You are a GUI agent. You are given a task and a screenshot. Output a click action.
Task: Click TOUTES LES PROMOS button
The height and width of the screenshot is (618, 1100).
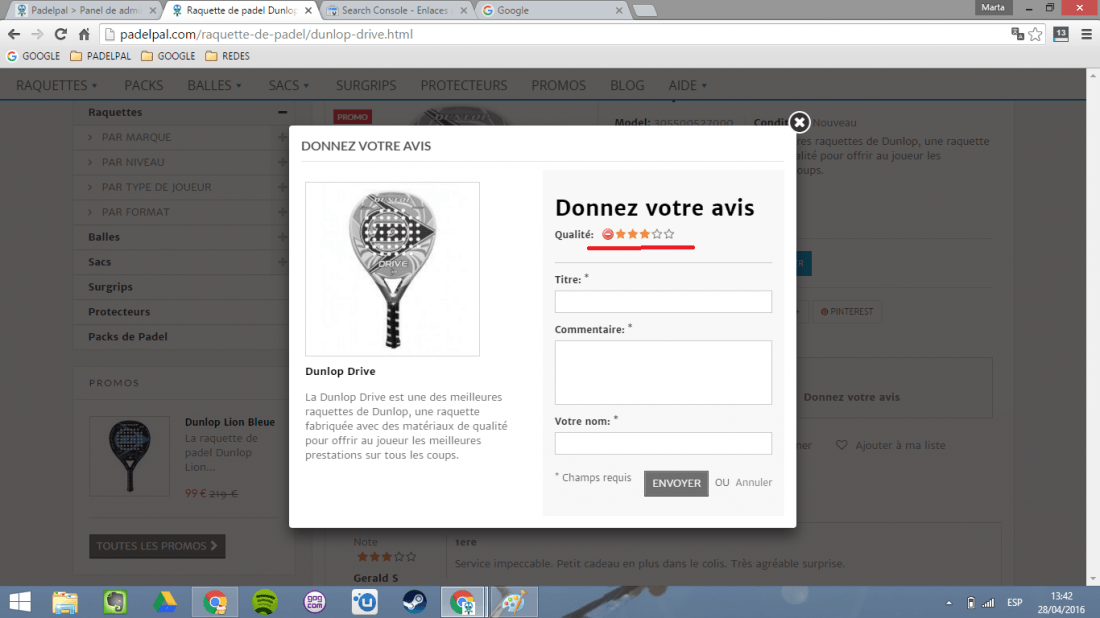point(157,546)
